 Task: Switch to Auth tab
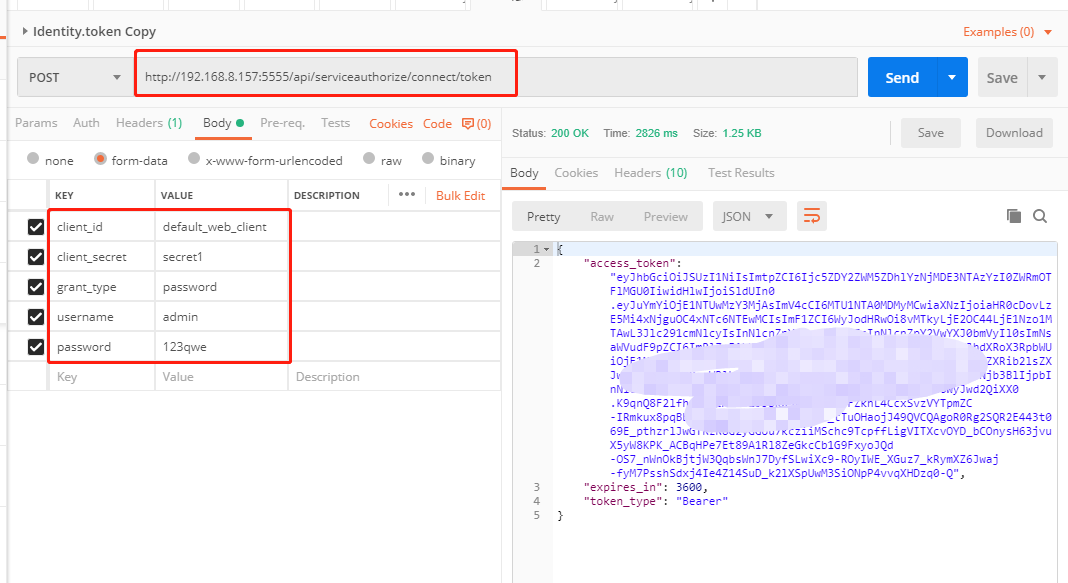tap(87, 123)
